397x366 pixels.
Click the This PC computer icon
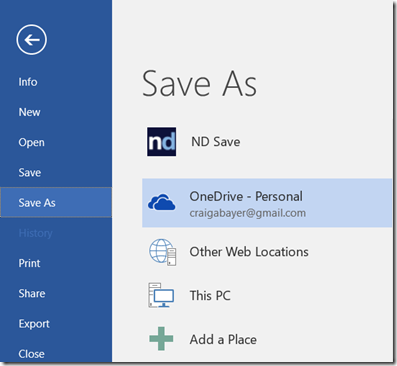coord(161,295)
